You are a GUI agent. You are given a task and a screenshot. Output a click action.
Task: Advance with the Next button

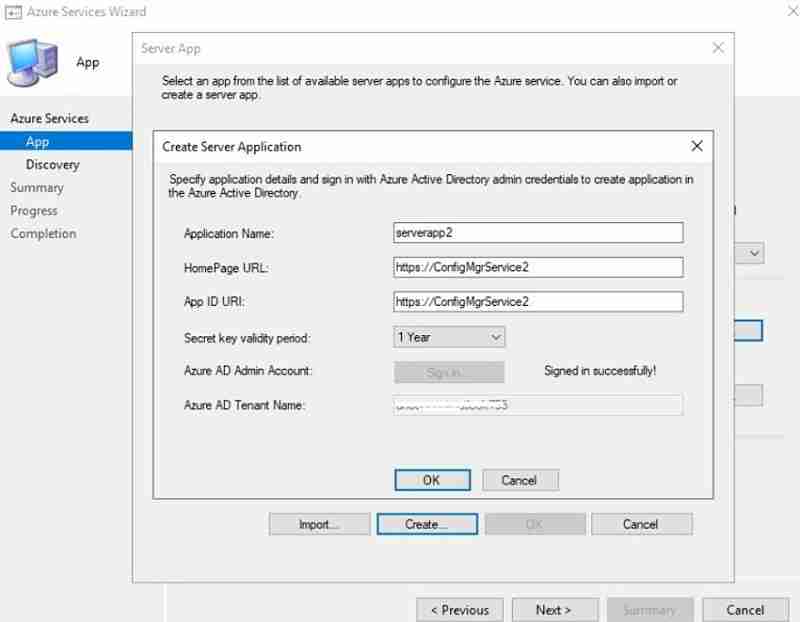click(x=555, y=610)
